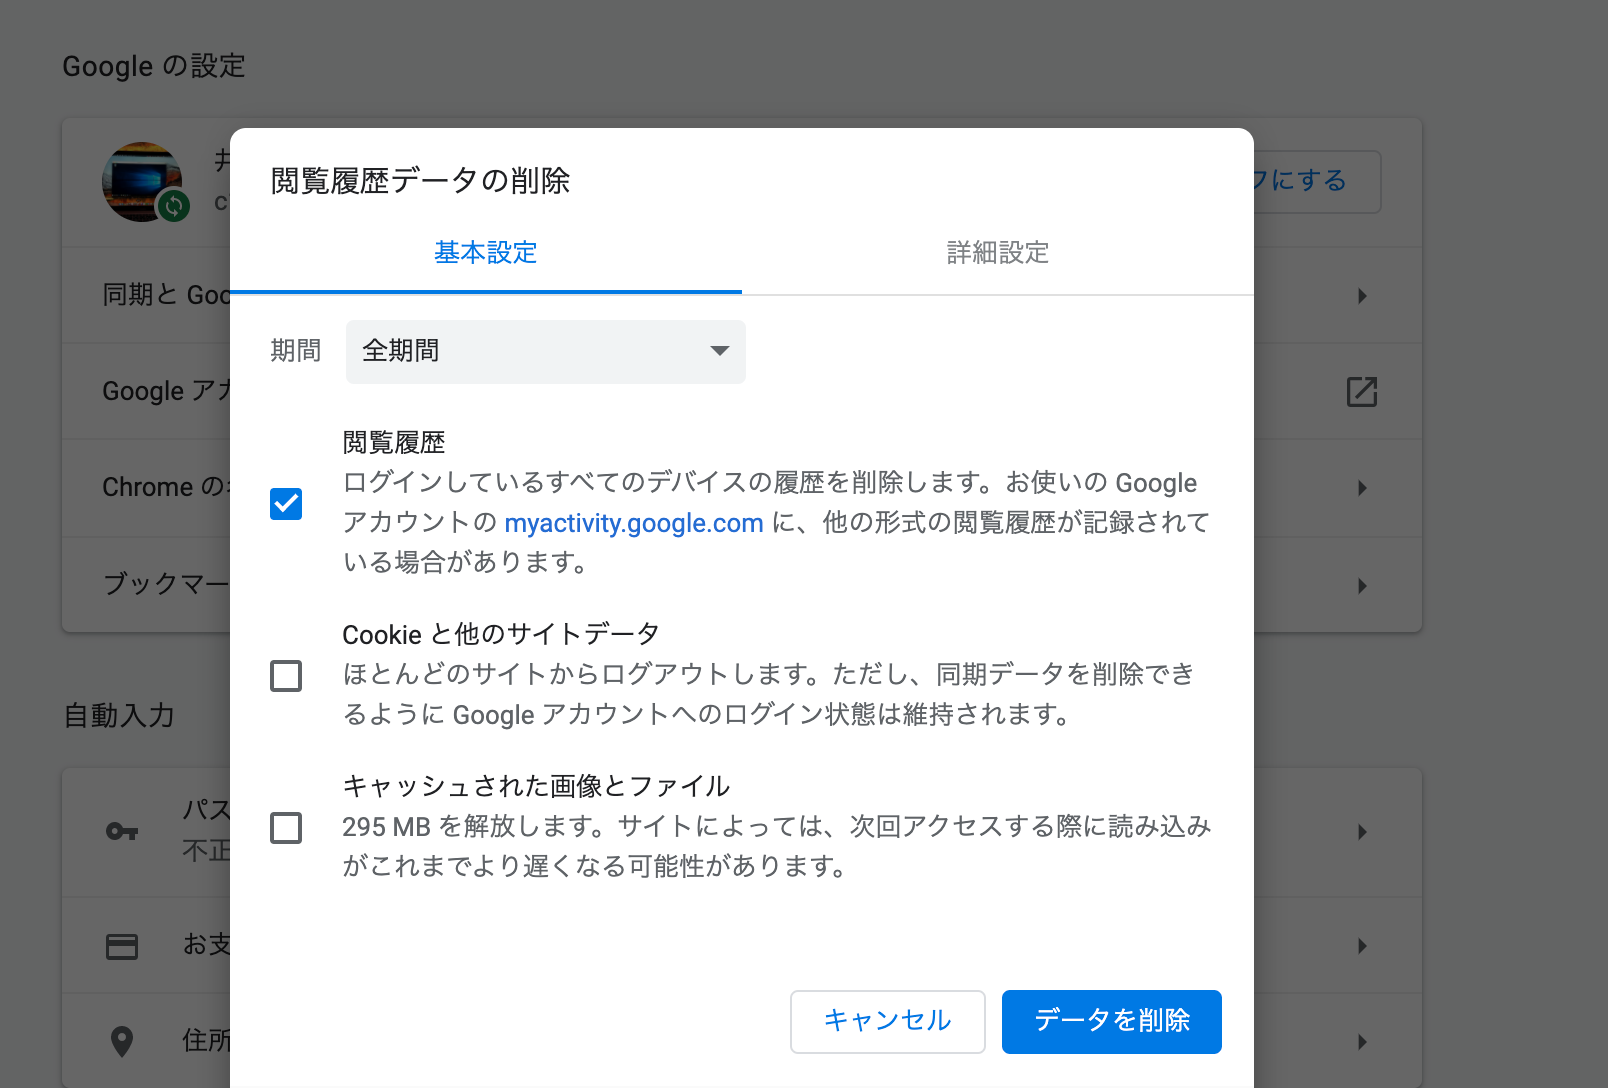The width and height of the screenshot is (1608, 1088).
Task: Click the location pin icon for addresses
Action: pos(122,1042)
